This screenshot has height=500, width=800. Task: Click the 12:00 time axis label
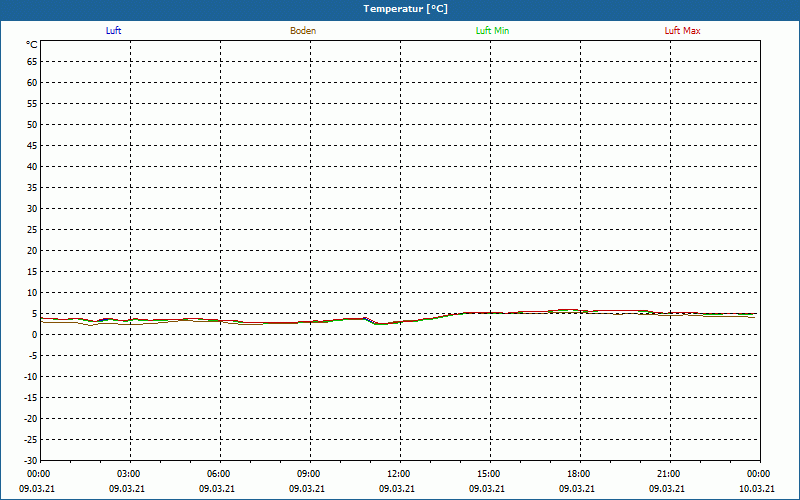point(398,474)
